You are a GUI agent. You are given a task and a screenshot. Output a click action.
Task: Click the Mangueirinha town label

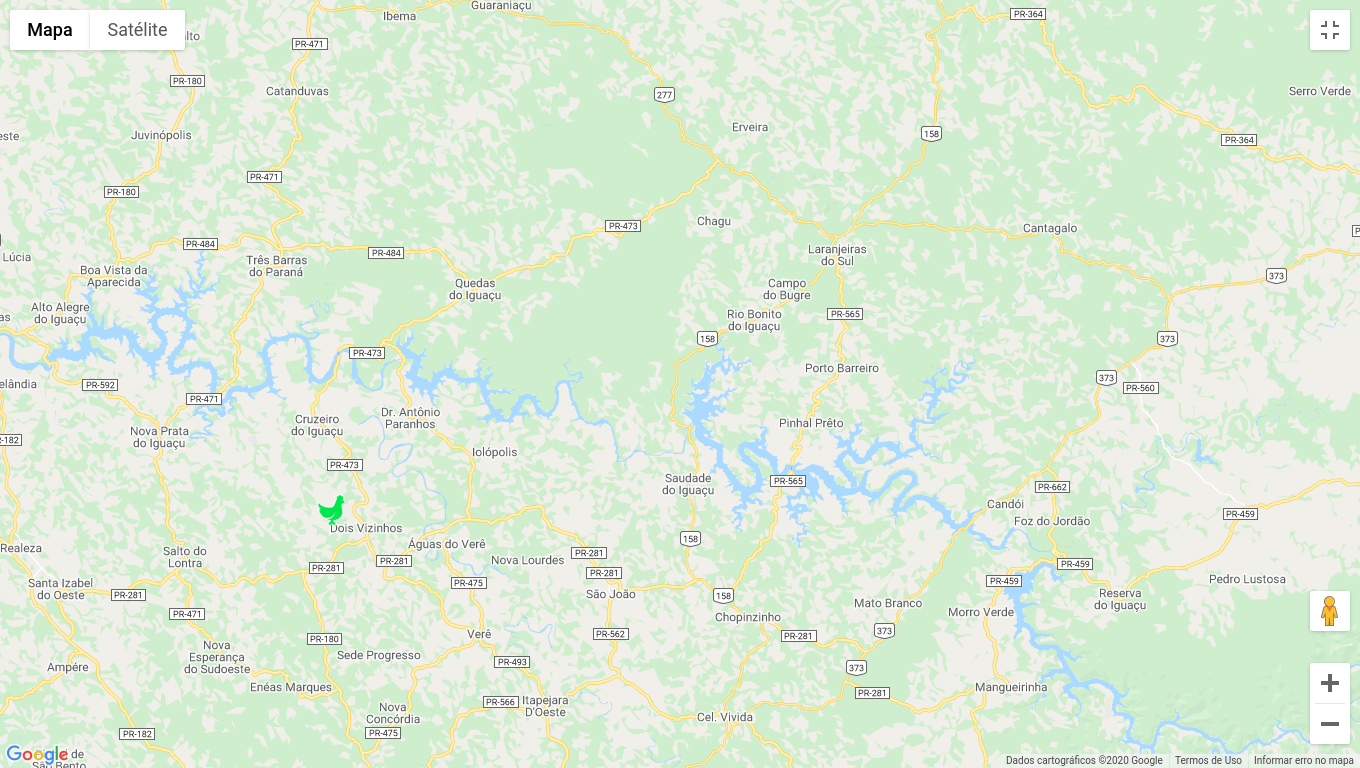(x=1011, y=687)
